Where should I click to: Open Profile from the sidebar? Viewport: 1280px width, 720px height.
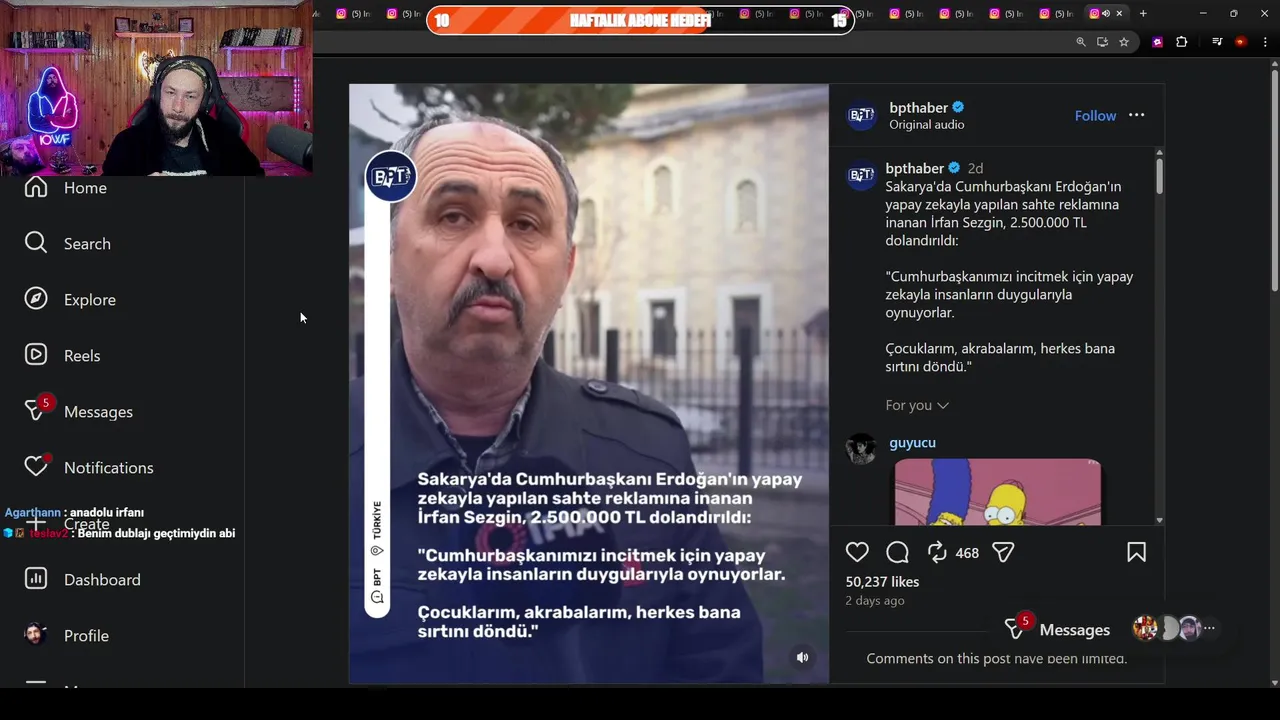click(x=67, y=635)
